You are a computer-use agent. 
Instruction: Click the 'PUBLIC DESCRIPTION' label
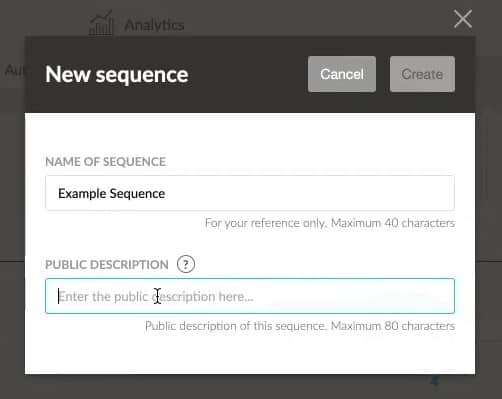tap(107, 265)
